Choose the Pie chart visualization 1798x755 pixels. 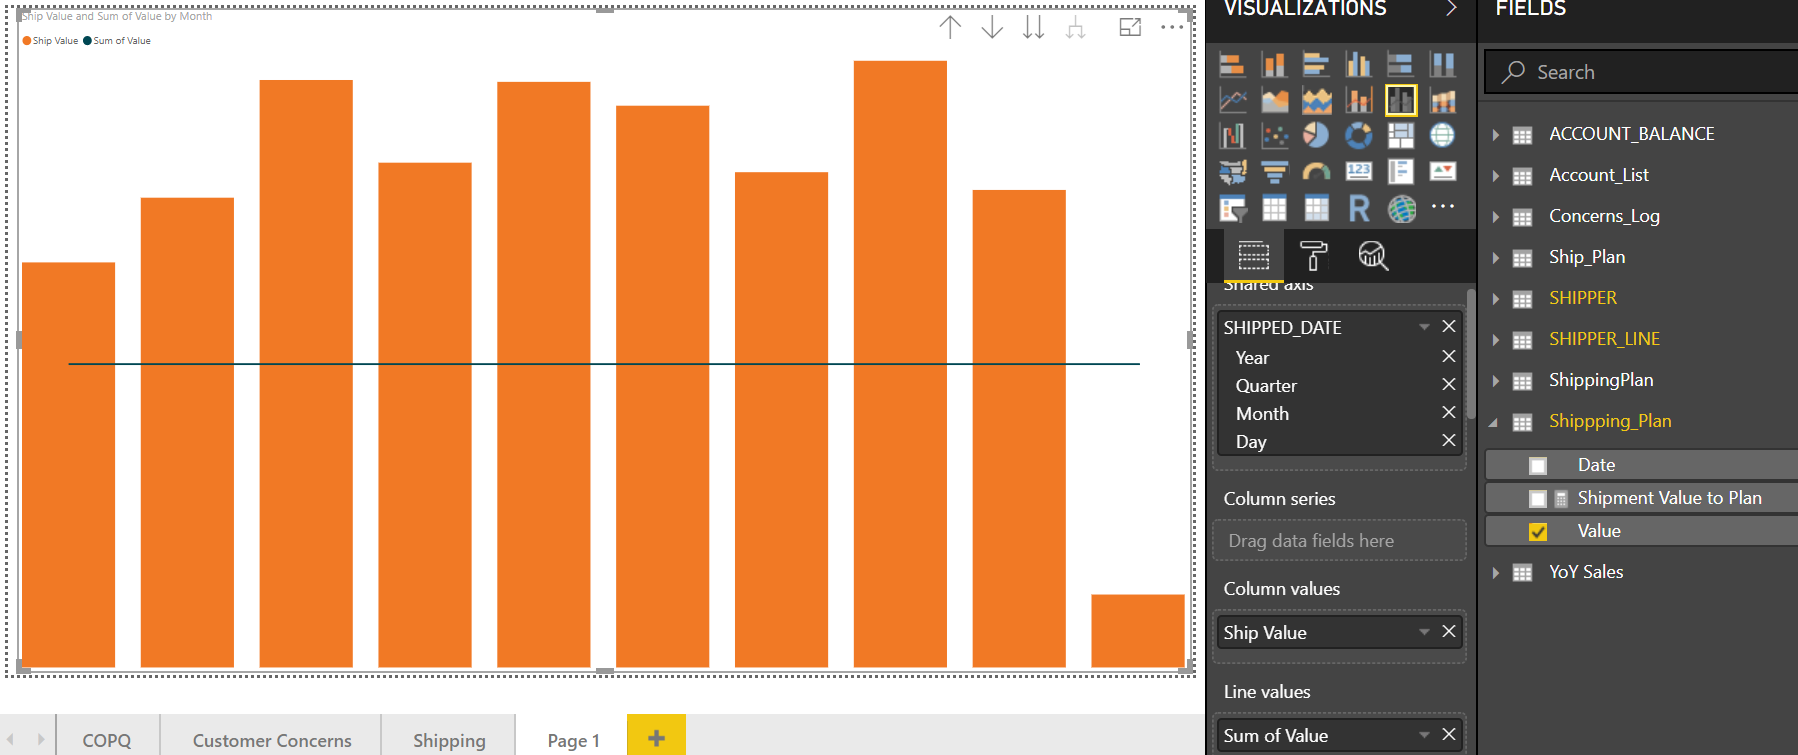(x=1316, y=135)
